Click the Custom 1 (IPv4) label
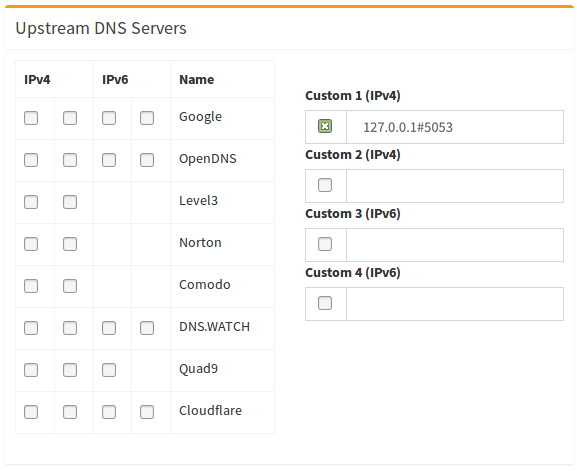The image size is (577, 471). [x=353, y=96]
